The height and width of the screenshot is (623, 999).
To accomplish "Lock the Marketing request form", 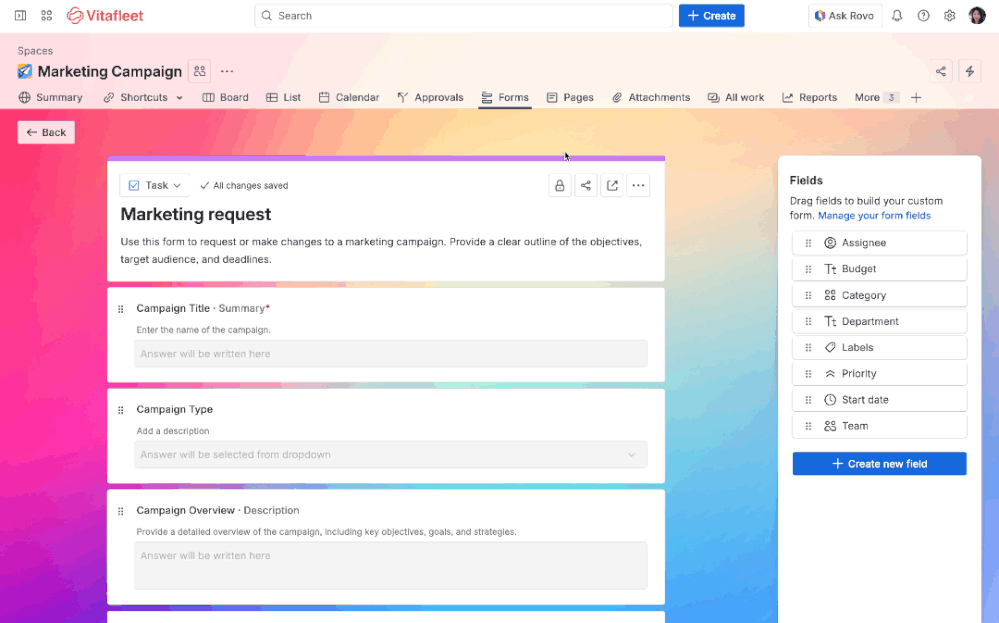I will 560,185.
